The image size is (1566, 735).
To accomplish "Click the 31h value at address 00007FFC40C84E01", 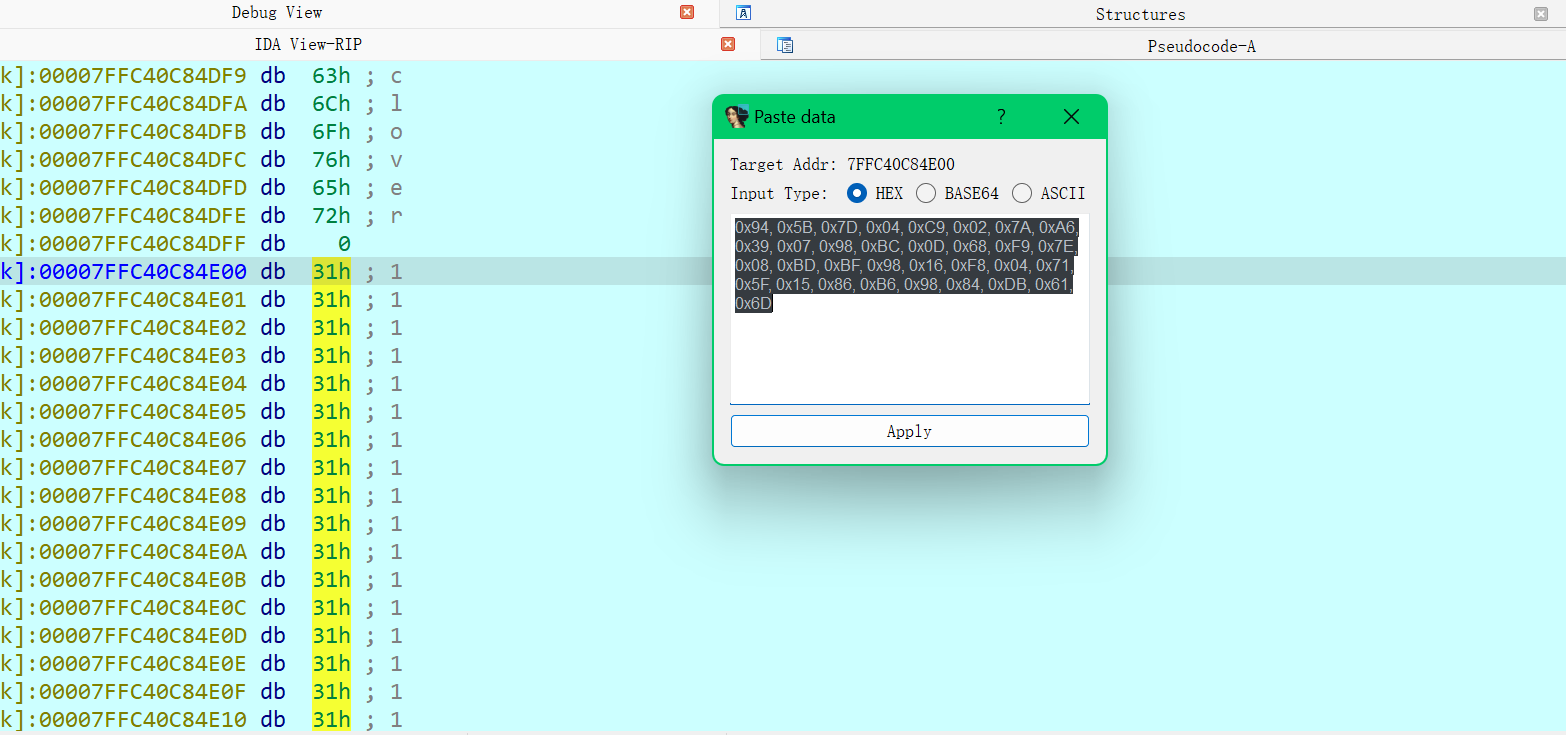I will coord(331,299).
